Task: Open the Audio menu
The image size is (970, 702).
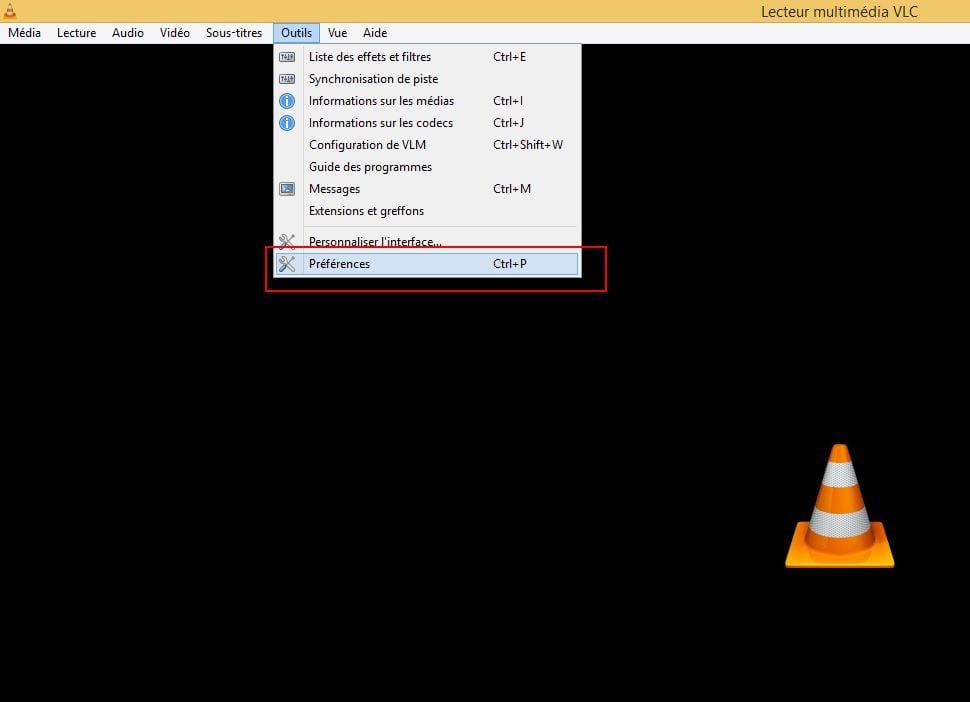Action: 127,33
